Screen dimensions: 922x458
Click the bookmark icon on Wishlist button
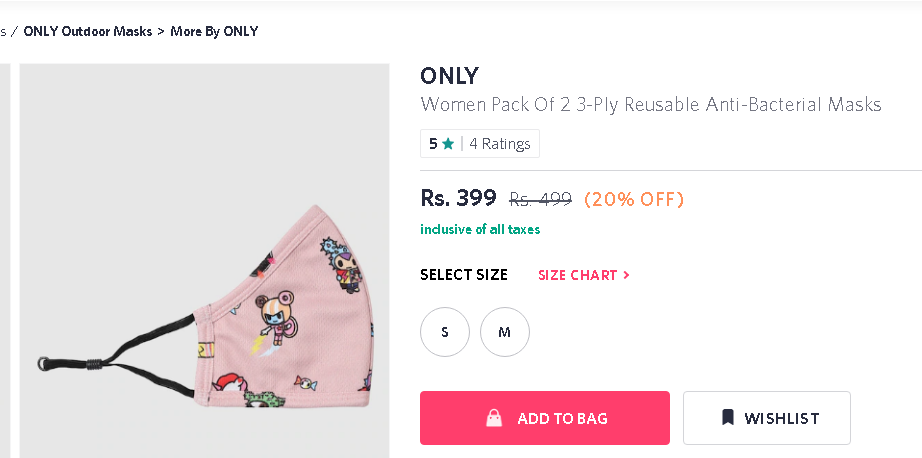[728, 418]
